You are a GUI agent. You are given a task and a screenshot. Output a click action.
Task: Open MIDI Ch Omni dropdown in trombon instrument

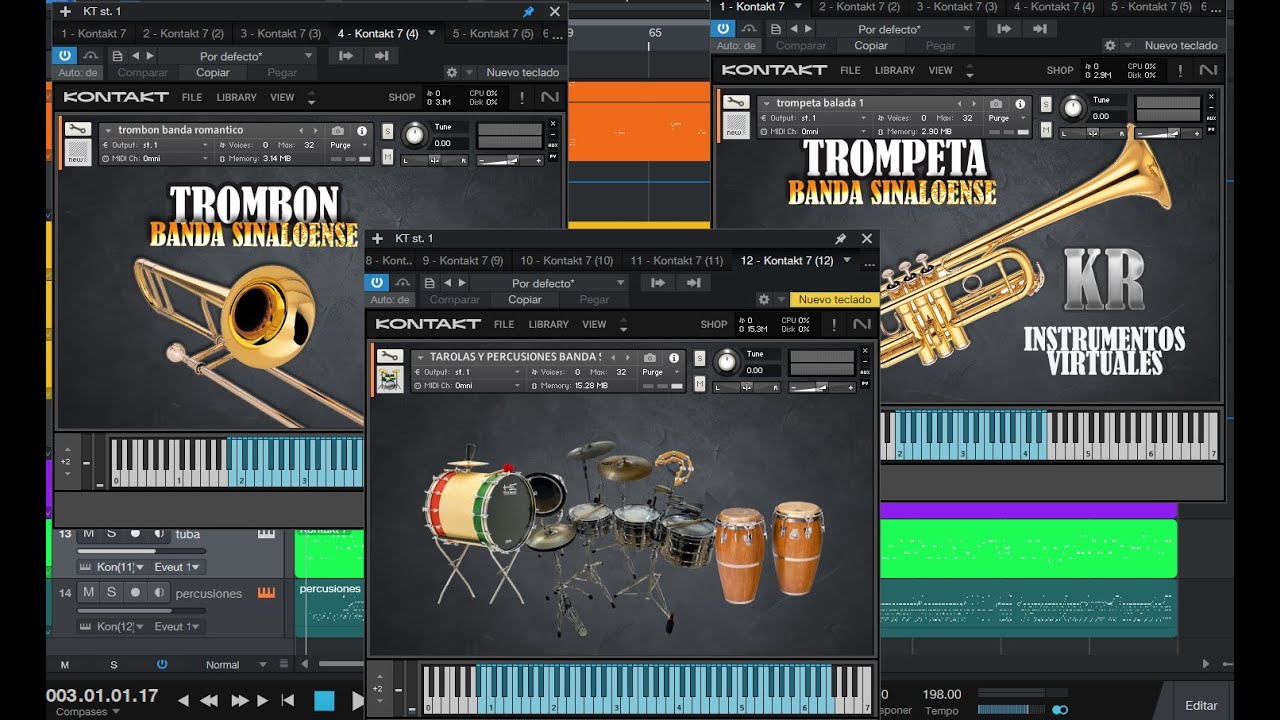pos(158,158)
